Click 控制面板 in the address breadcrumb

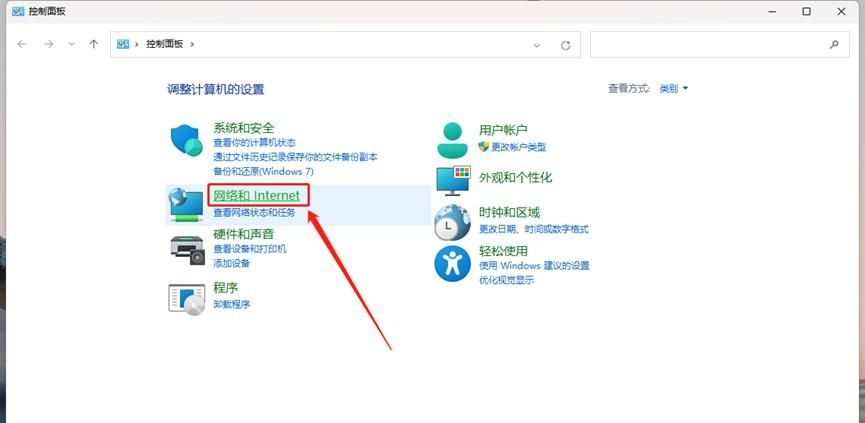(x=164, y=44)
